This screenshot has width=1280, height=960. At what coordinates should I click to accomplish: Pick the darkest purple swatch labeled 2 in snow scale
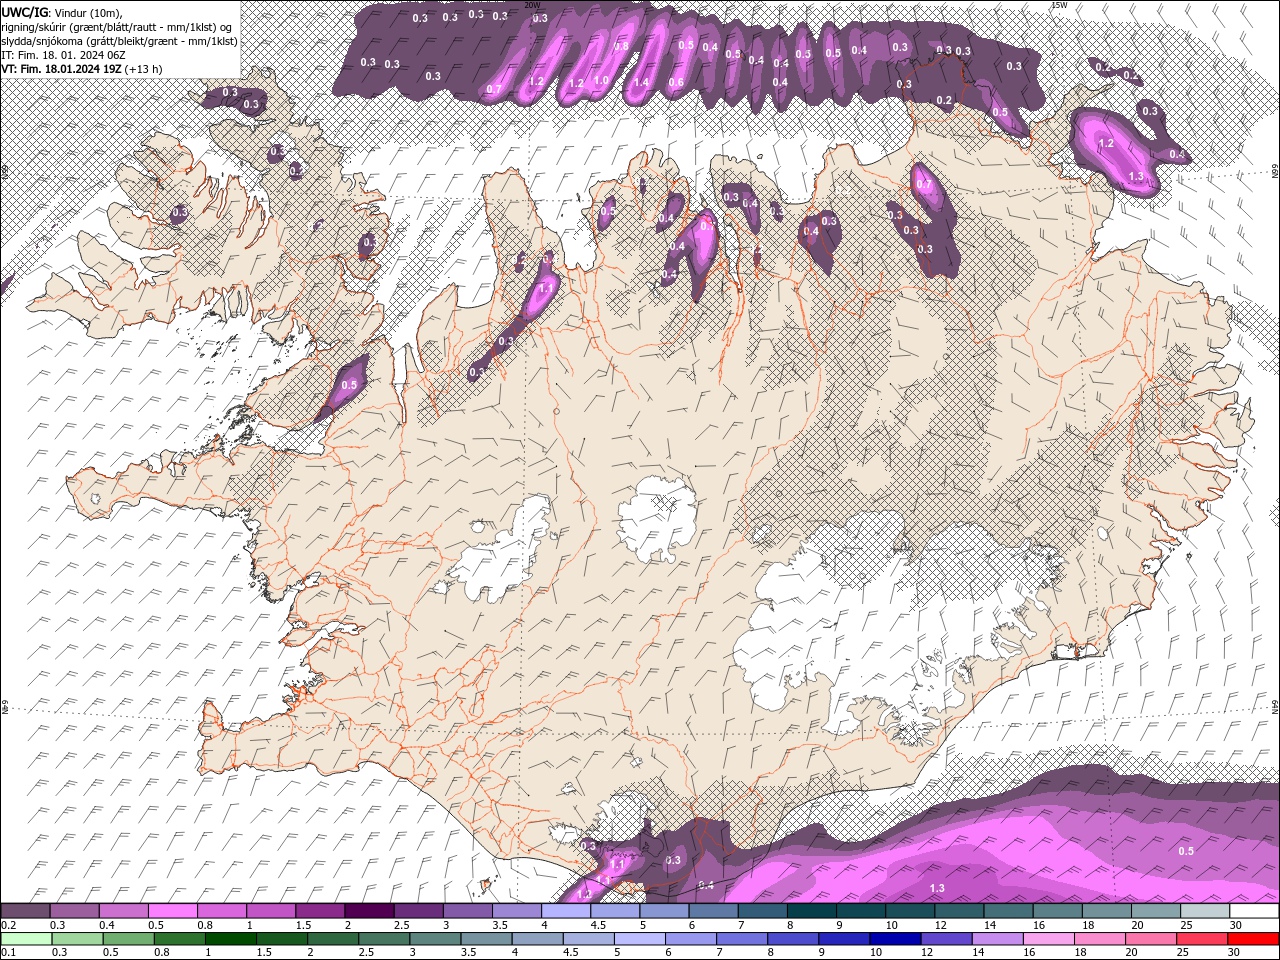pyautogui.click(x=369, y=911)
